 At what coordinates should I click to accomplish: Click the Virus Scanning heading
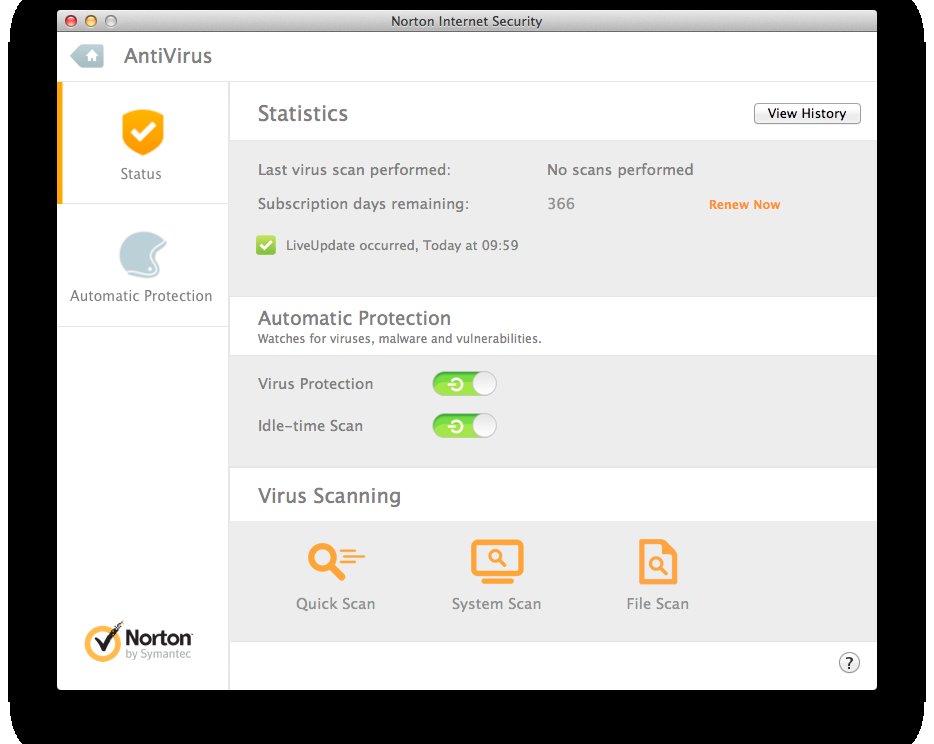tap(329, 496)
